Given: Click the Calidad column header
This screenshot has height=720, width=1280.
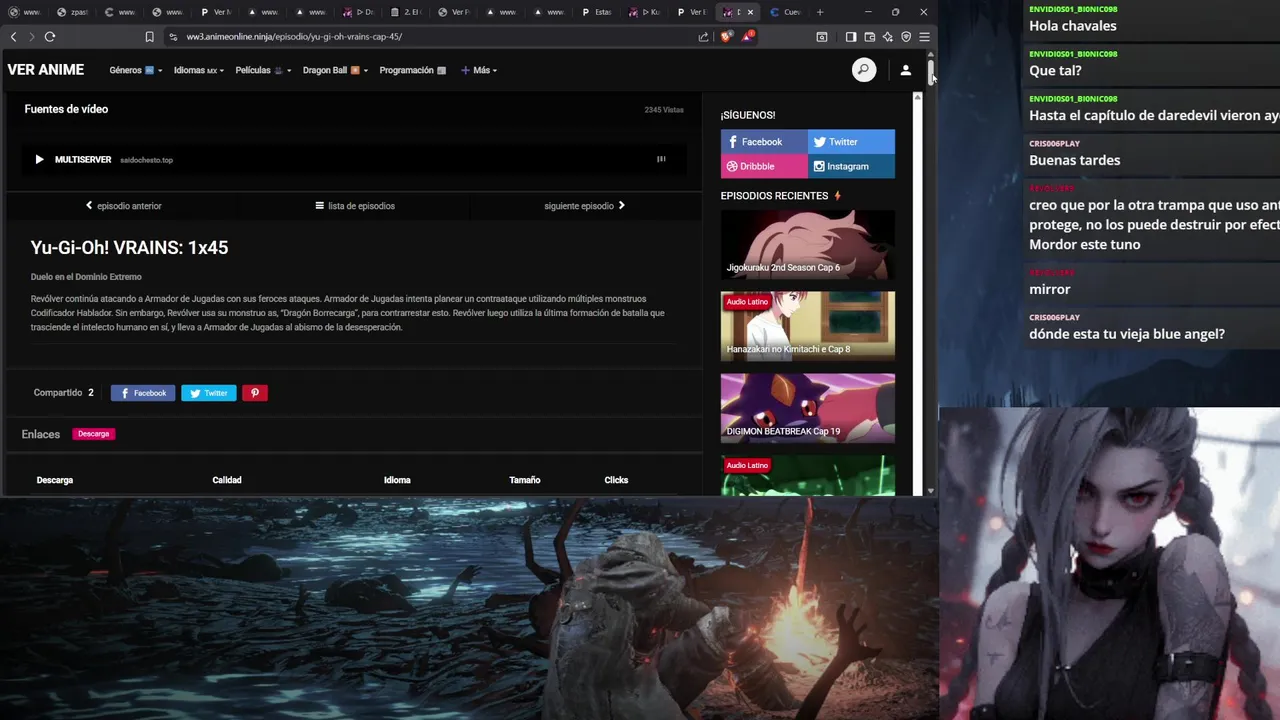Looking at the screenshot, I should pos(227,480).
